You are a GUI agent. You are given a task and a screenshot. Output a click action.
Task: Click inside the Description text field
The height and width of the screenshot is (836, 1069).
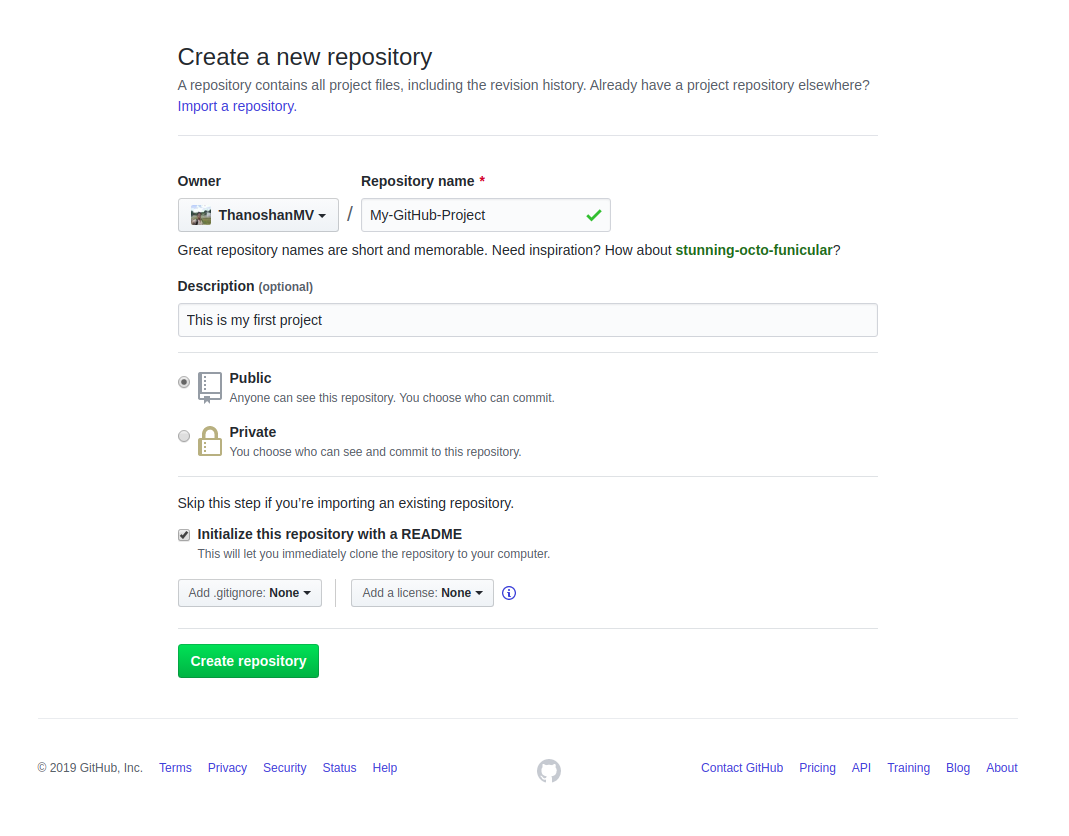(527, 320)
